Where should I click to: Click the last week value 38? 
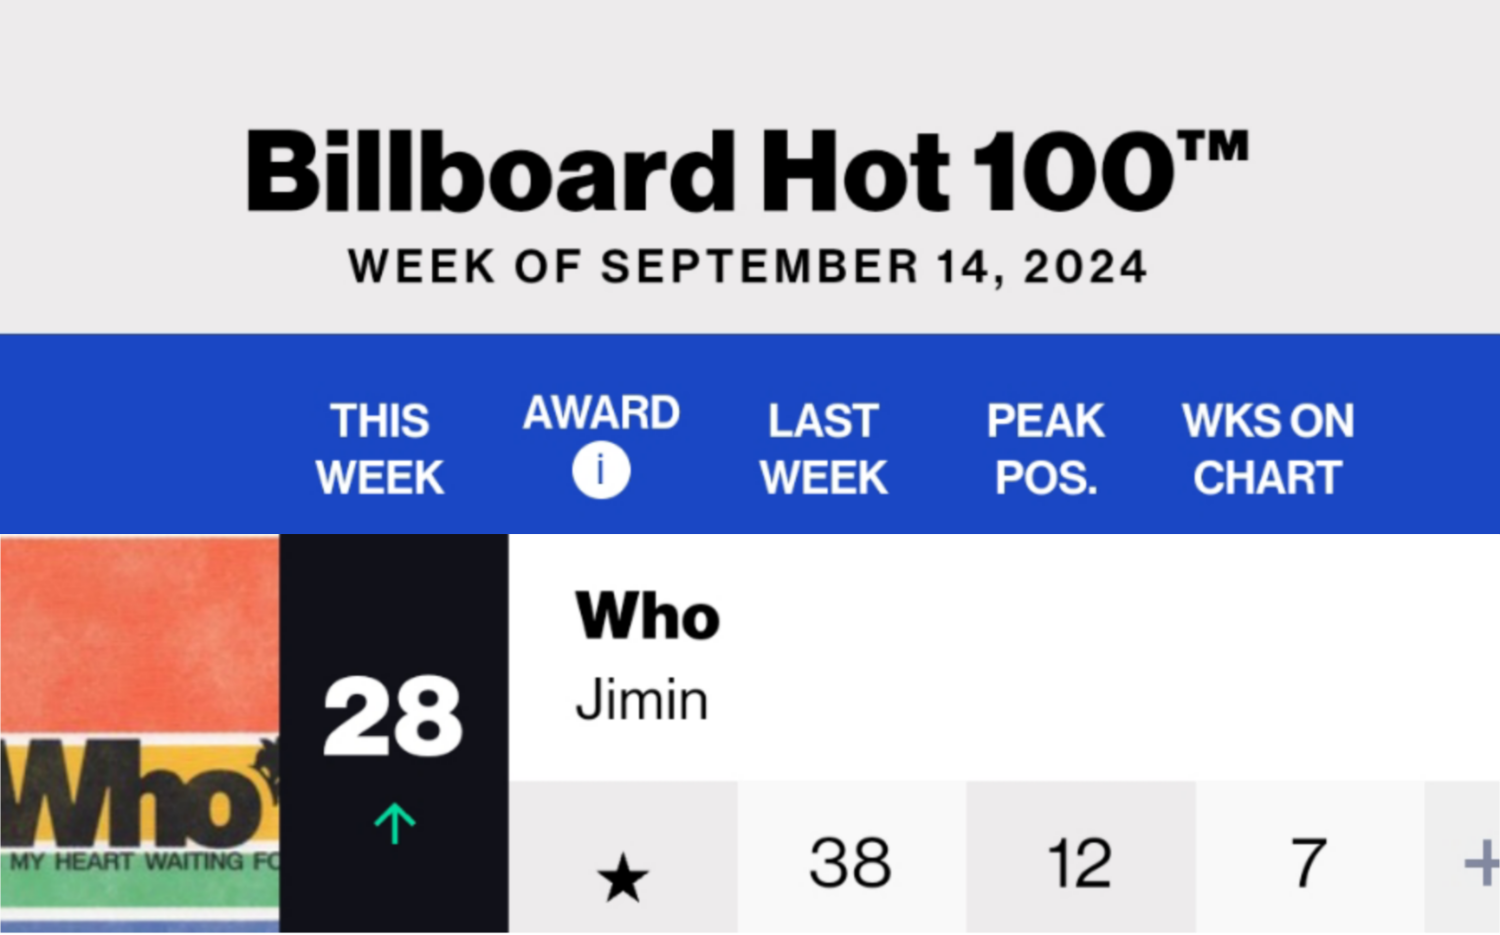(851, 862)
